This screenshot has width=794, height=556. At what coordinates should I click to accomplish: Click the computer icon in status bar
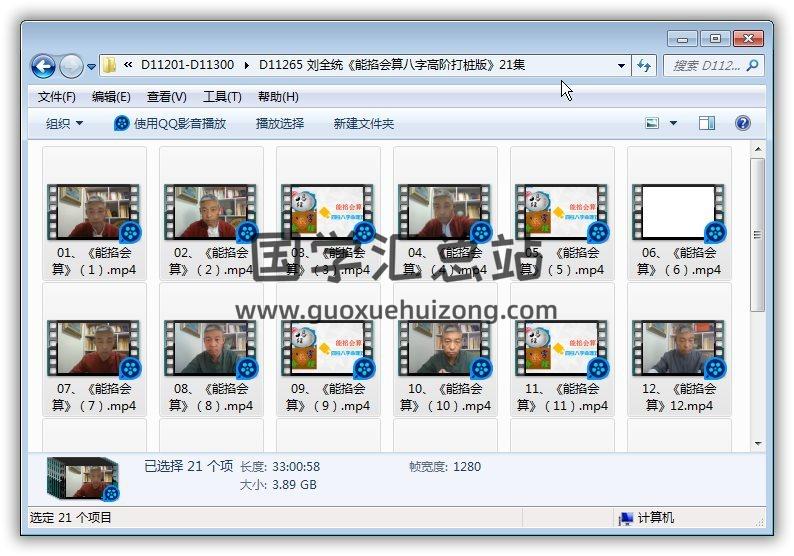(626, 517)
